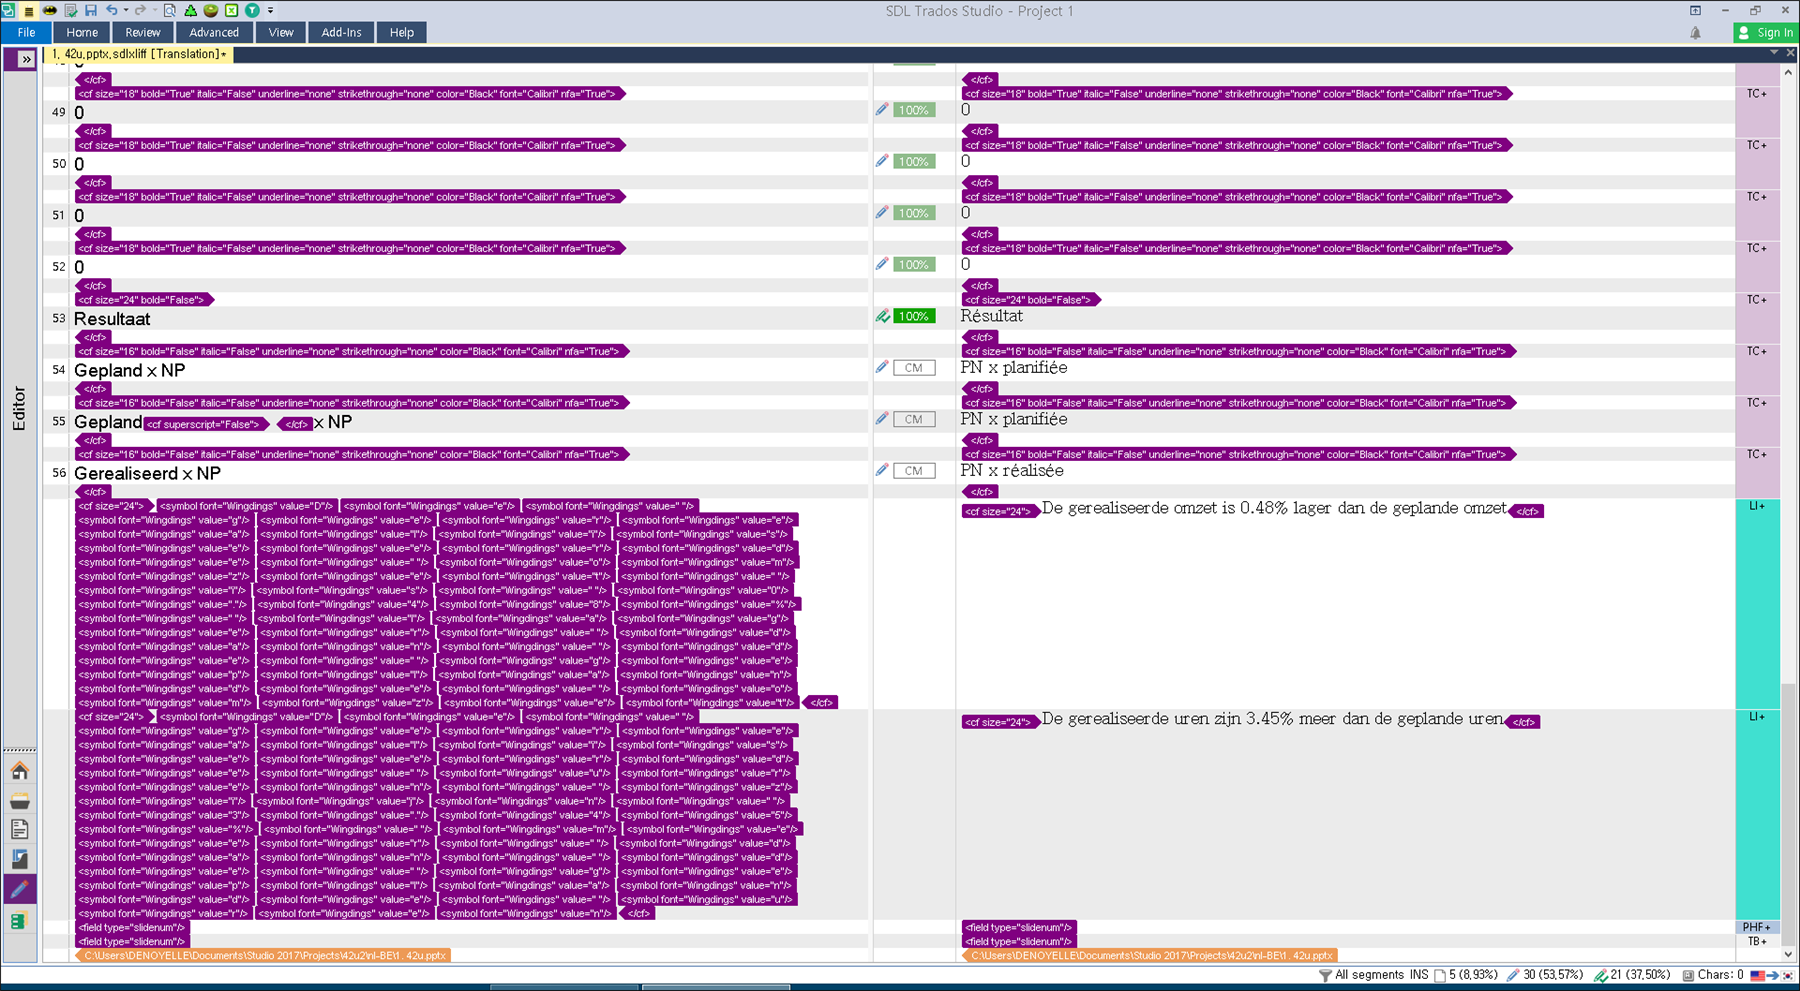
Task: Click the verify document checkmark icon
Action: (70, 10)
